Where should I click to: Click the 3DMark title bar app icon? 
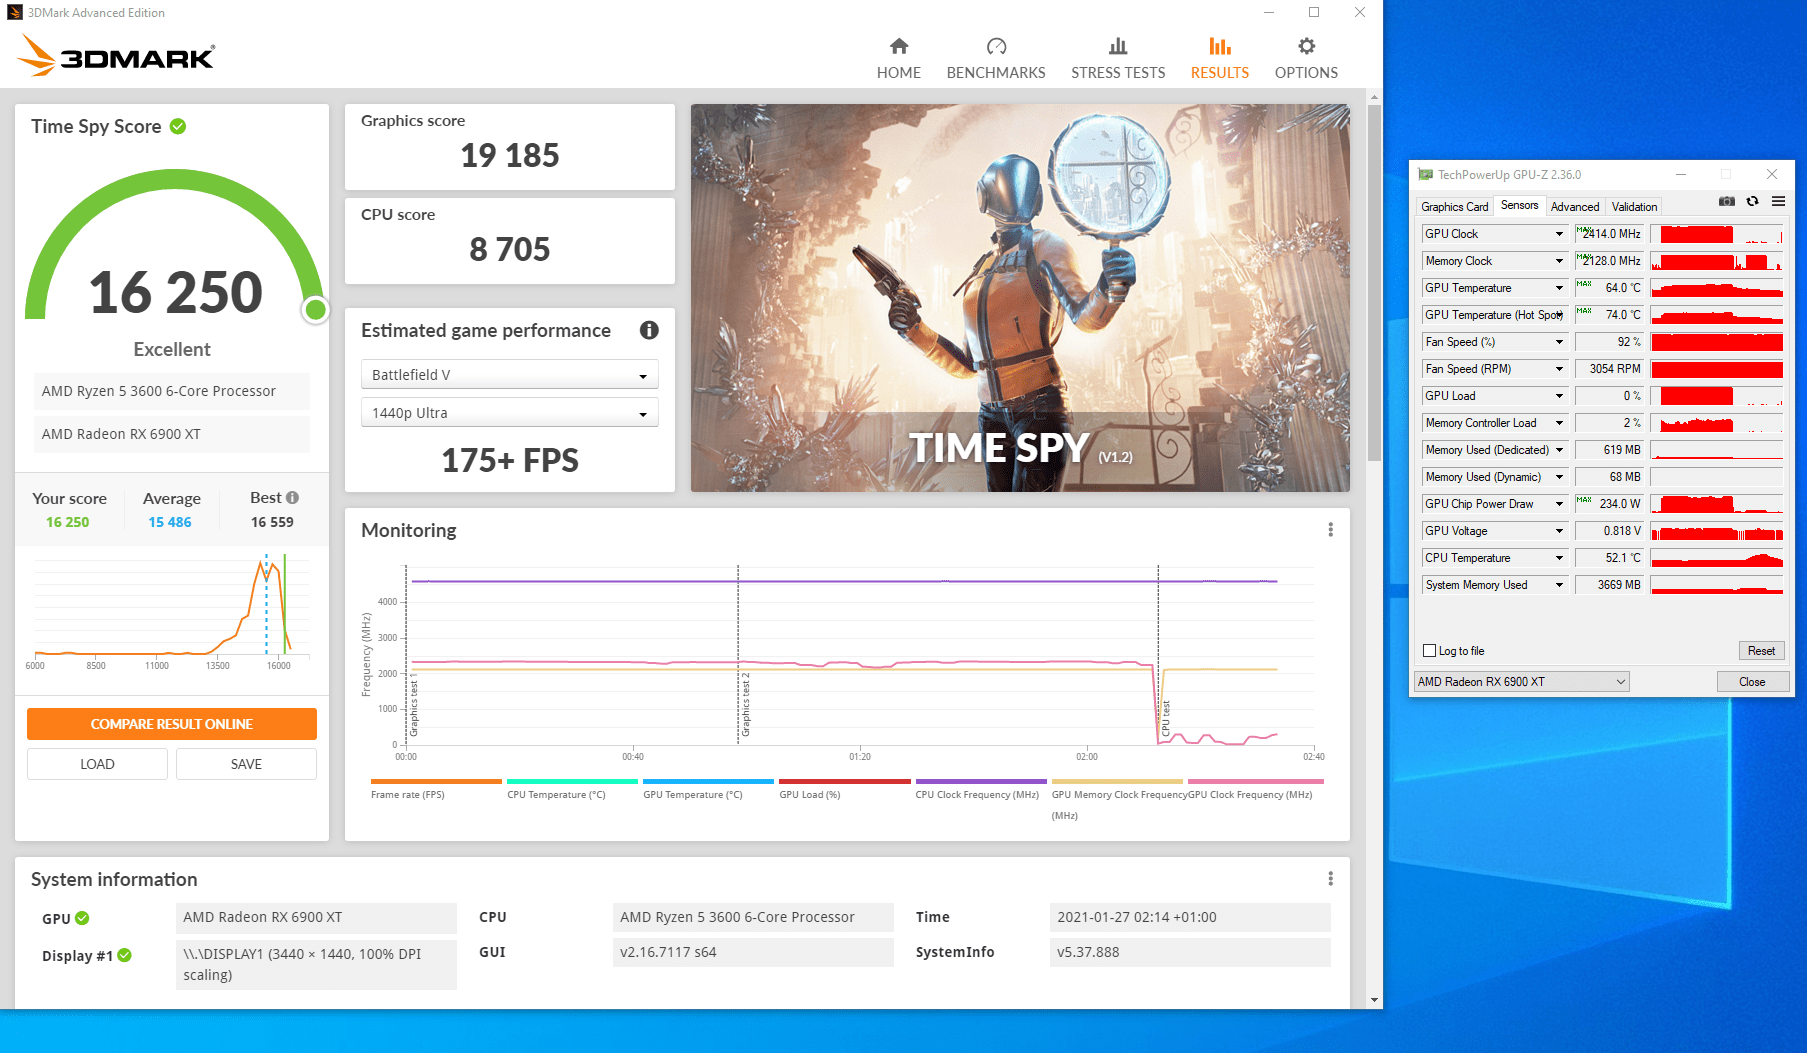pyautogui.click(x=14, y=13)
